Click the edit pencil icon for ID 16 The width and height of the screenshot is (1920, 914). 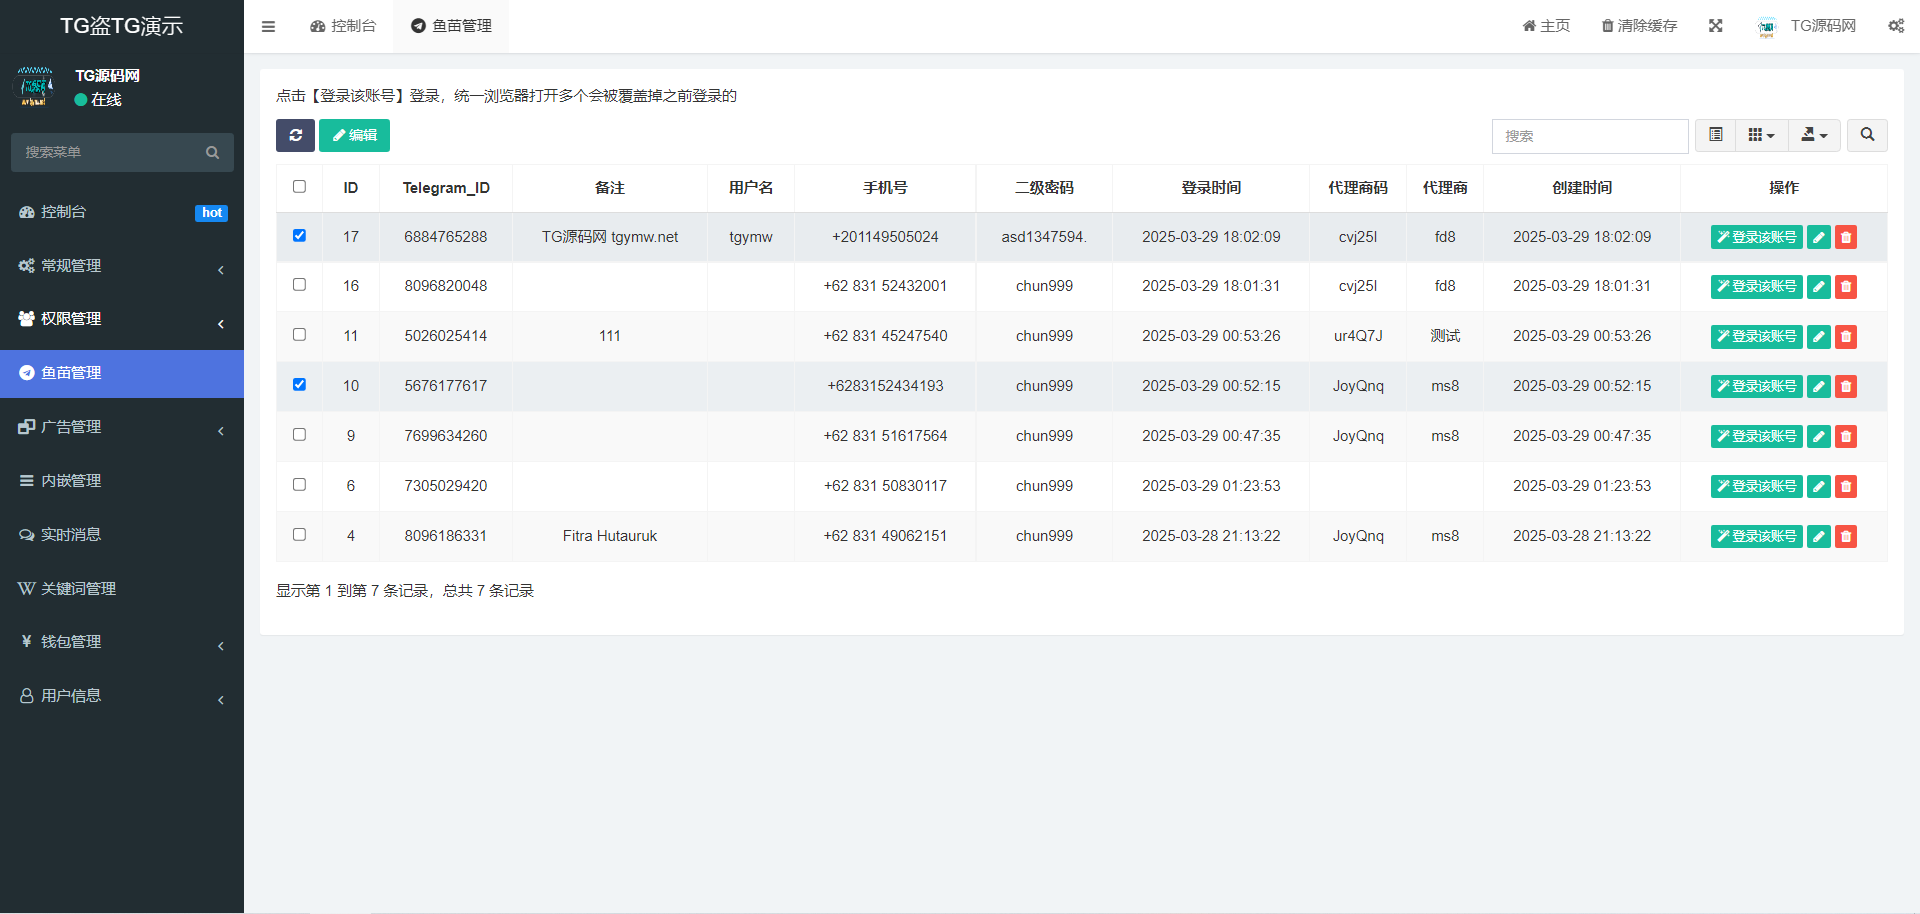tap(1818, 287)
